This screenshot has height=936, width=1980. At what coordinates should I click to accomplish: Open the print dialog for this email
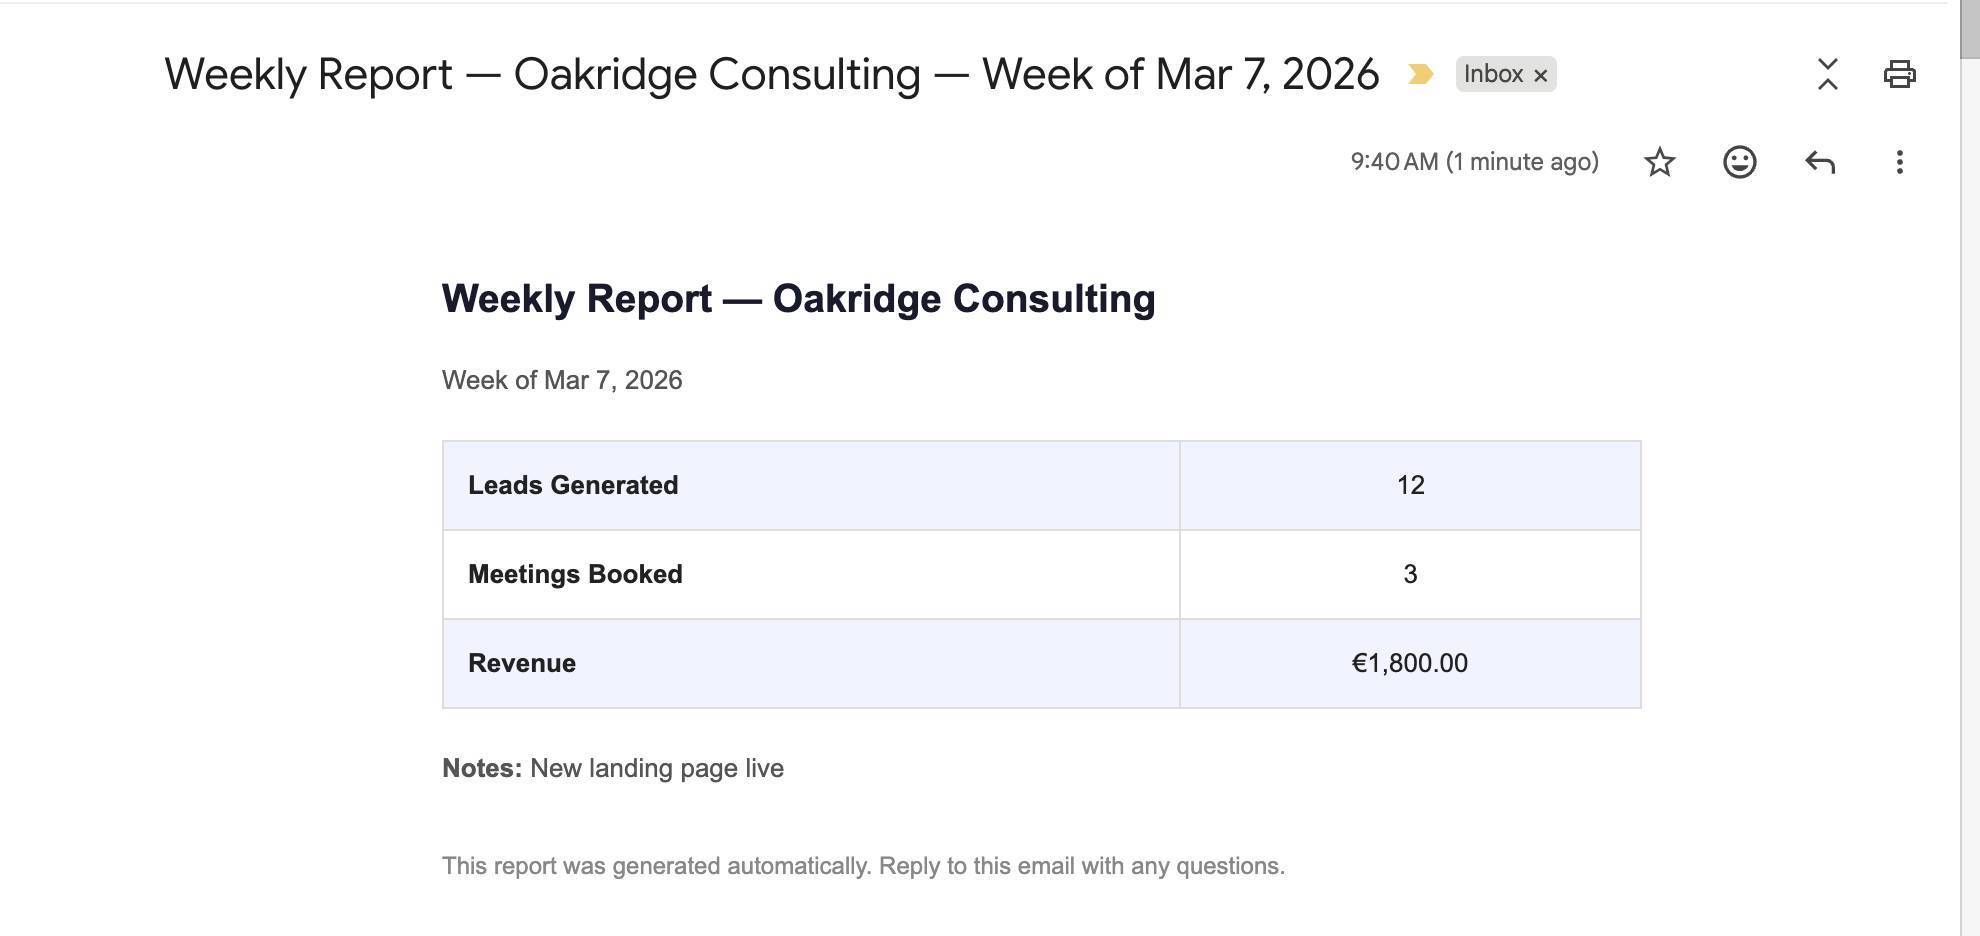(1901, 74)
